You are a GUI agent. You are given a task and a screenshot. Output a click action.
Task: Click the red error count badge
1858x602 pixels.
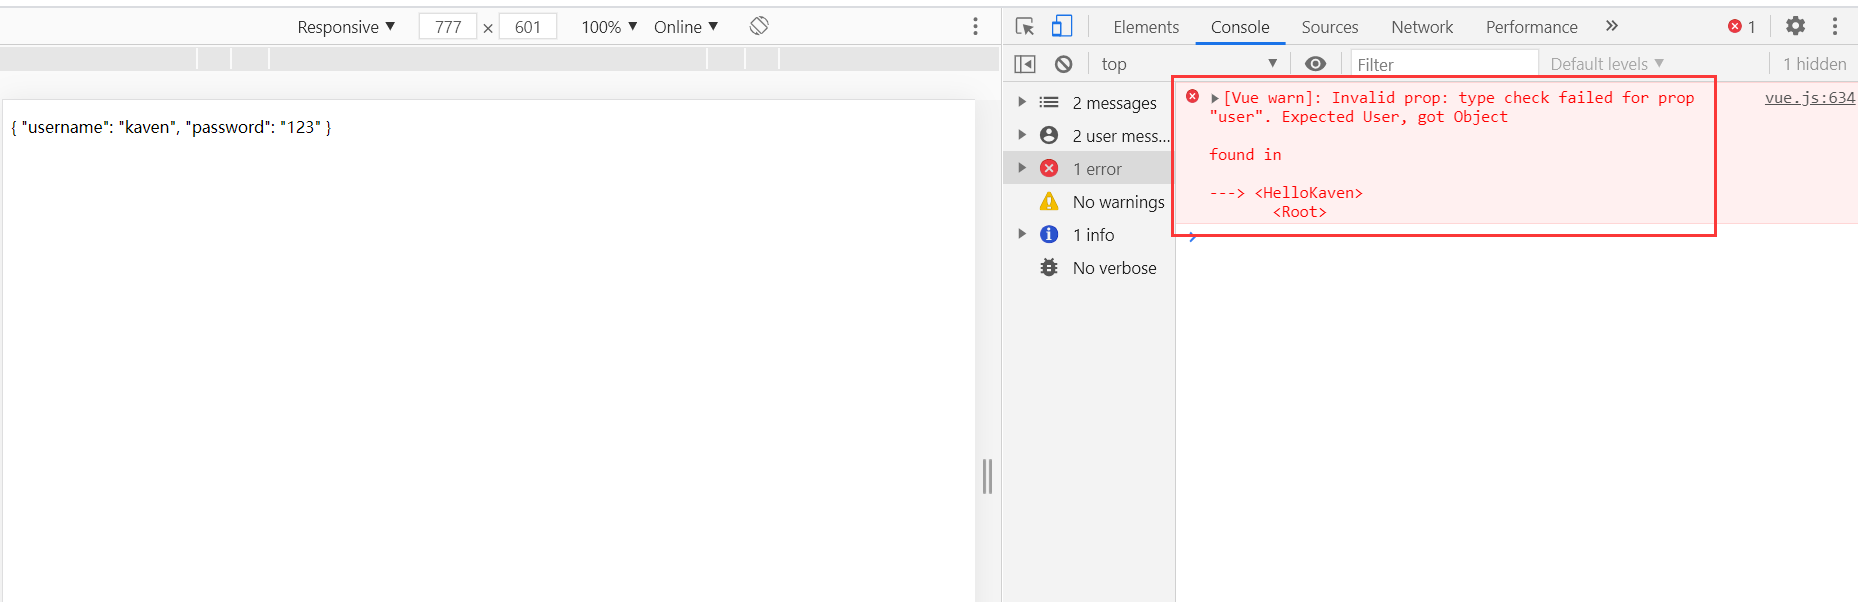1742,27
